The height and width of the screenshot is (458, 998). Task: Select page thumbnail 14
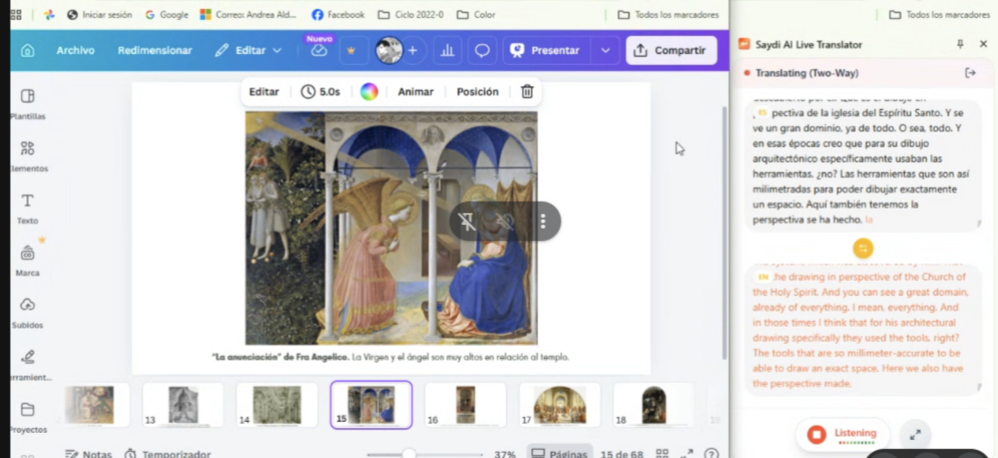point(277,405)
